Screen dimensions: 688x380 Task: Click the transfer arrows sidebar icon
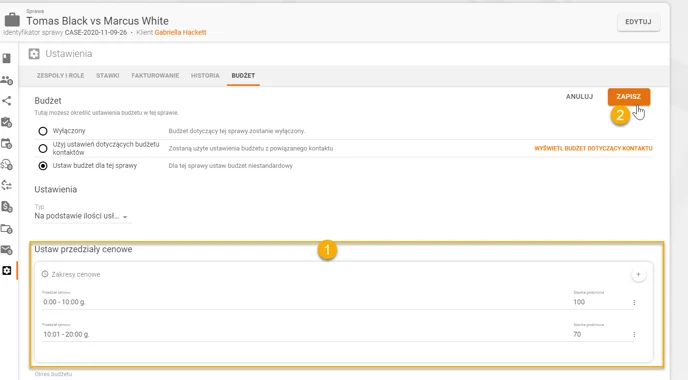7,185
